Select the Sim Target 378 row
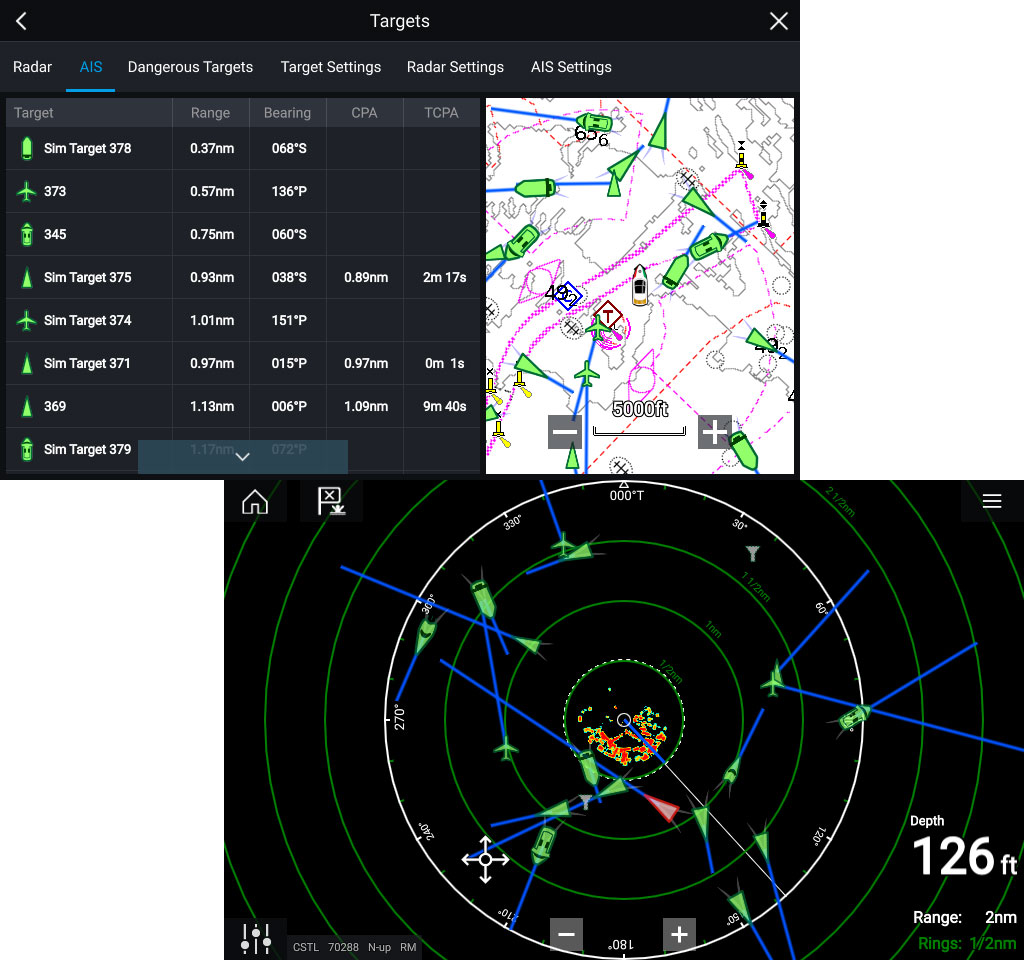 (243, 148)
